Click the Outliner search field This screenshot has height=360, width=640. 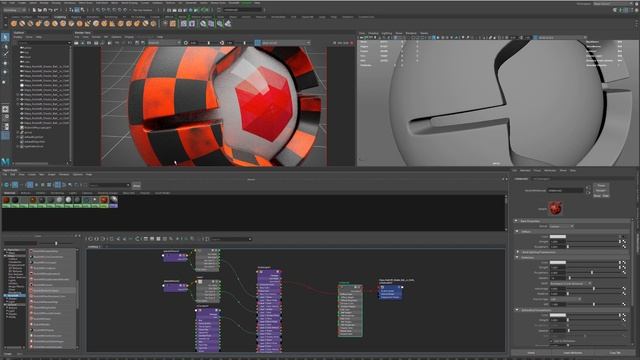pyautogui.click(x=44, y=42)
